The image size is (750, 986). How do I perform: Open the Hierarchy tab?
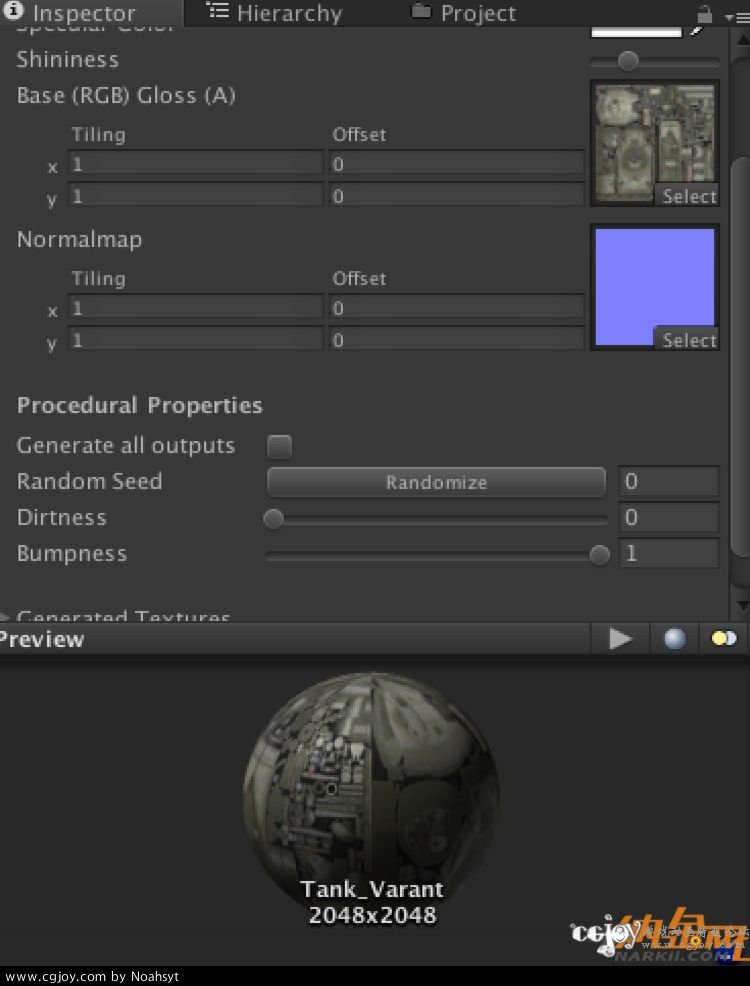click(x=275, y=13)
